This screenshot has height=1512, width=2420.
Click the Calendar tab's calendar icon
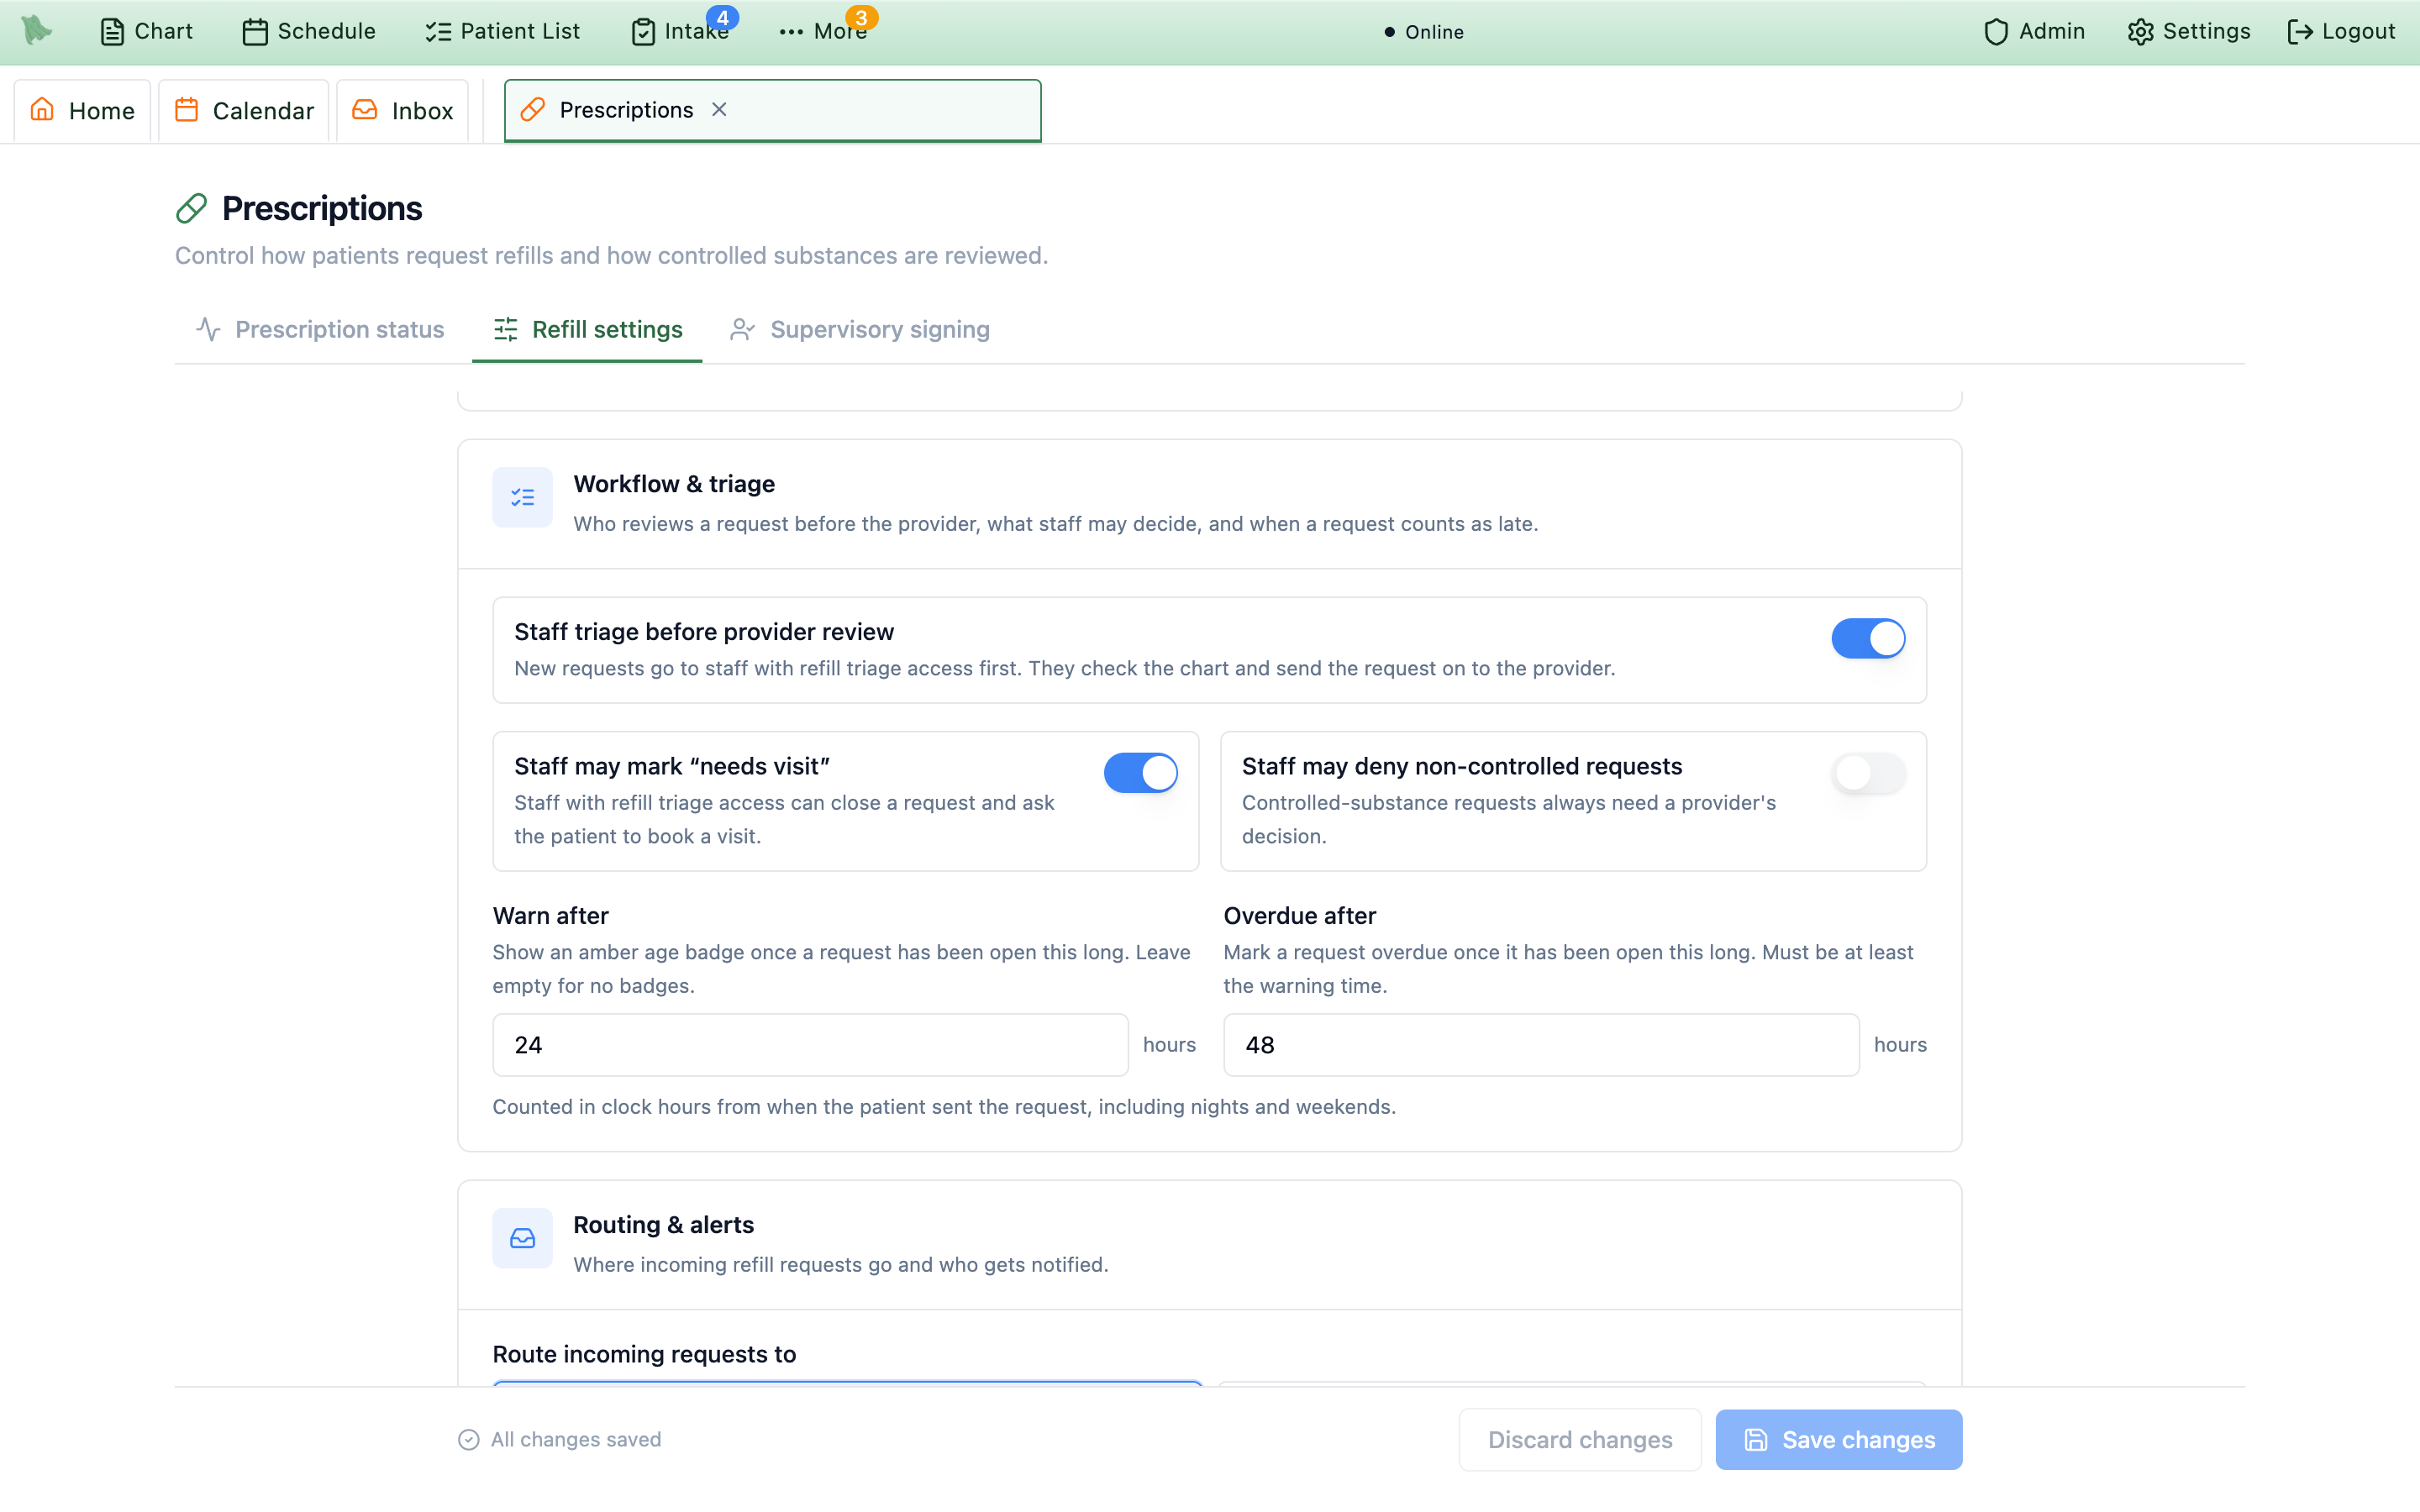point(186,109)
